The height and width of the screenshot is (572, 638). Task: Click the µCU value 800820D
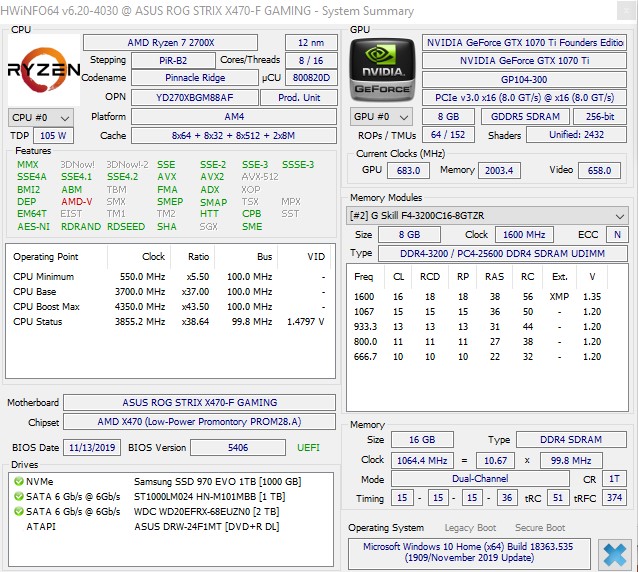coord(311,78)
